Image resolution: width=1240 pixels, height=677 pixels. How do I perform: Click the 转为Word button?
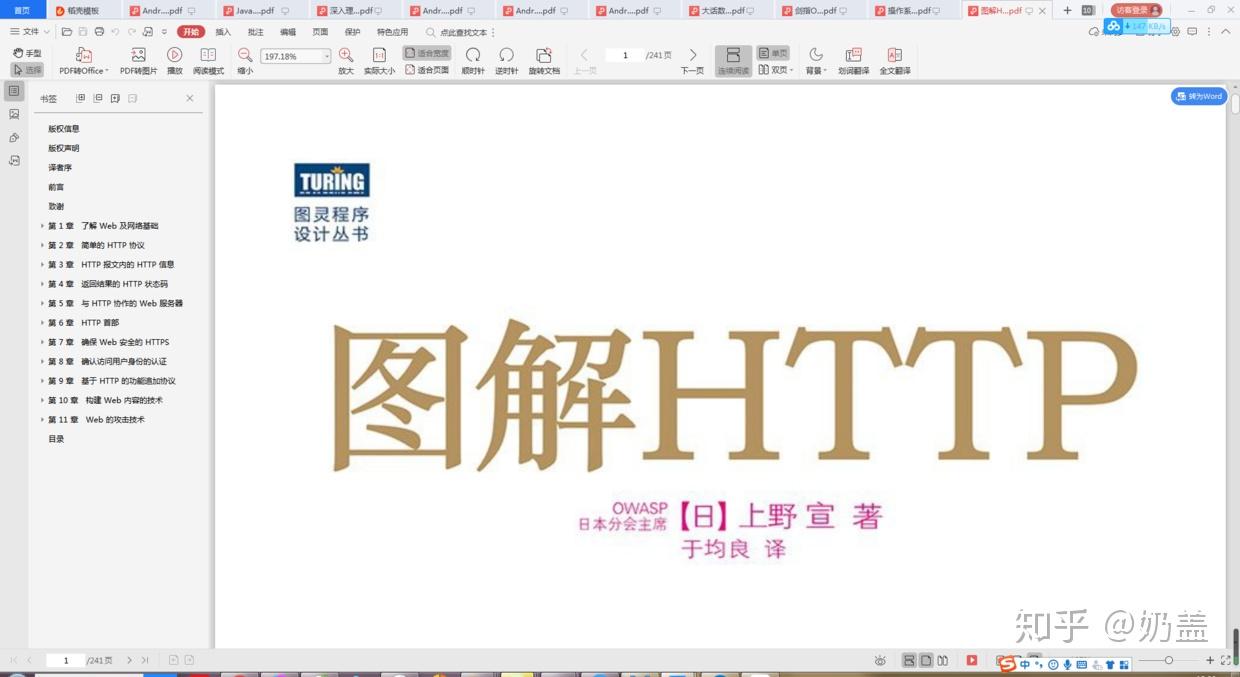coord(1199,96)
